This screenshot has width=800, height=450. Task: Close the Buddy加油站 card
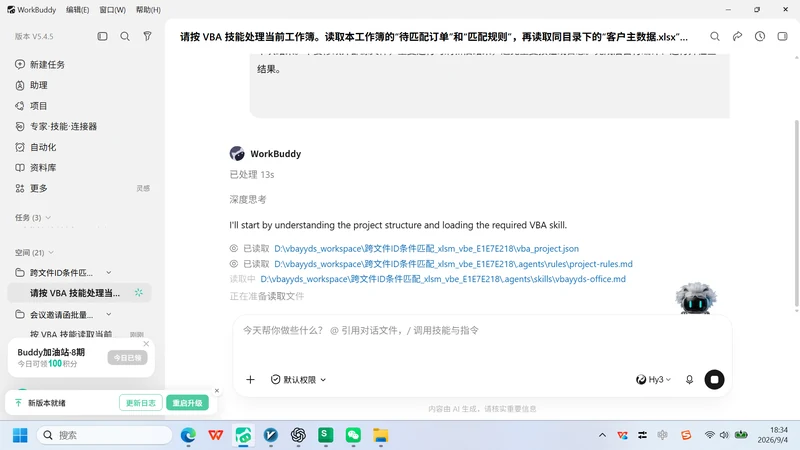coord(146,344)
